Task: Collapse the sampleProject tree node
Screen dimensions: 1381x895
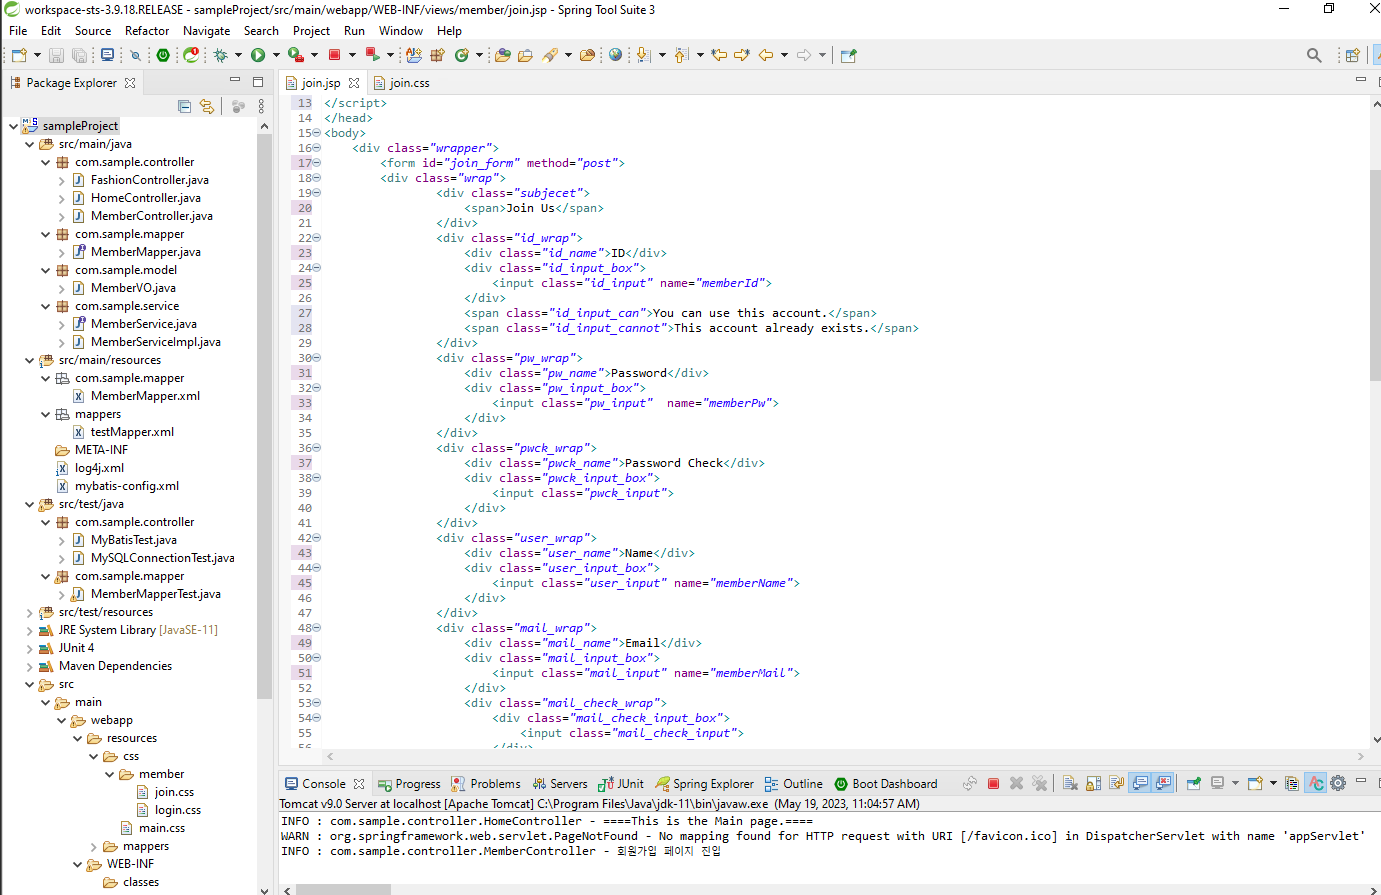Action: (x=13, y=126)
